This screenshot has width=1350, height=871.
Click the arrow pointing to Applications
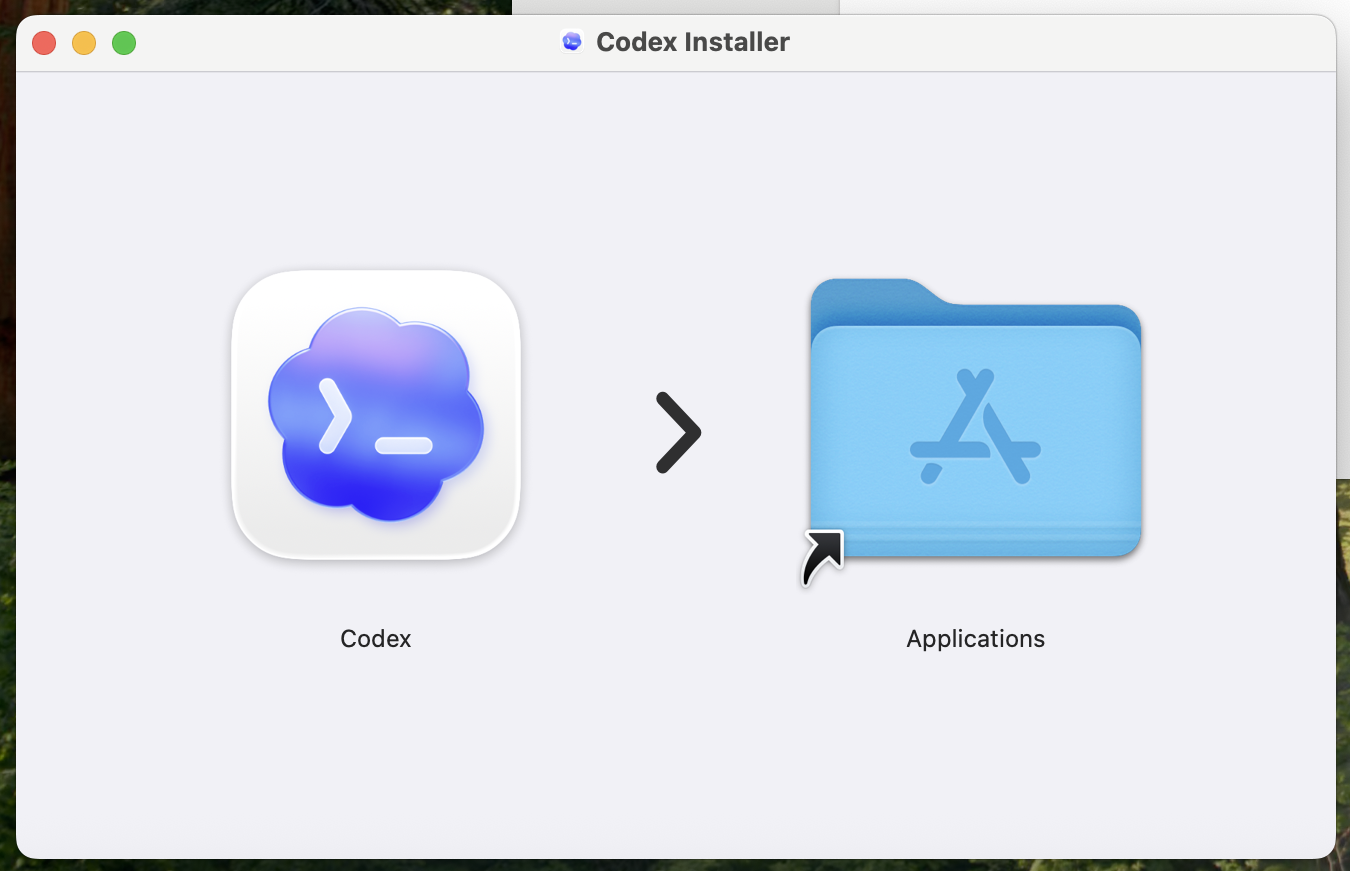[679, 432]
